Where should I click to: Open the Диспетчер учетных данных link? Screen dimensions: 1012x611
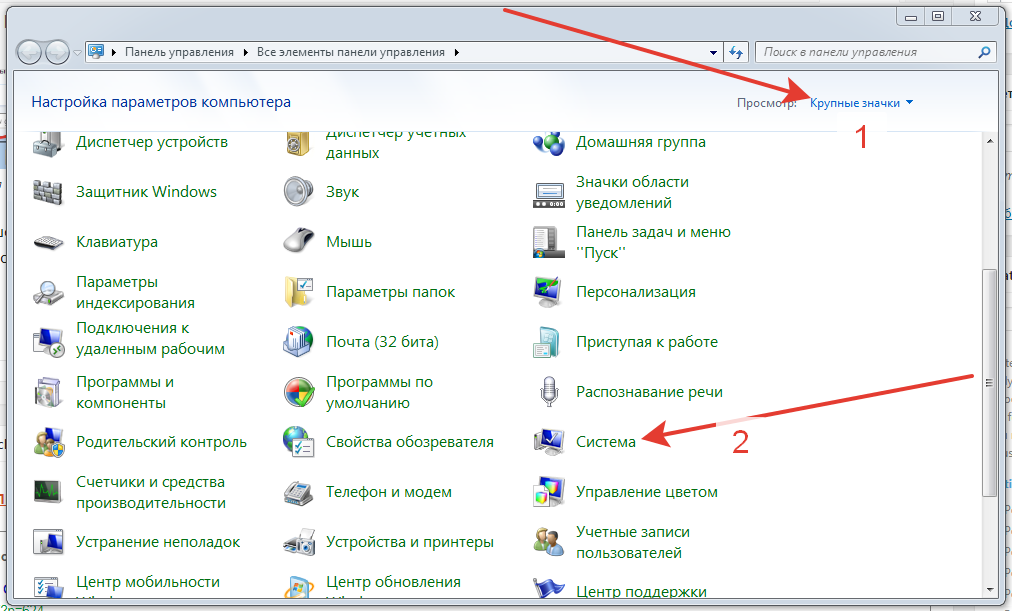[396, 143]
